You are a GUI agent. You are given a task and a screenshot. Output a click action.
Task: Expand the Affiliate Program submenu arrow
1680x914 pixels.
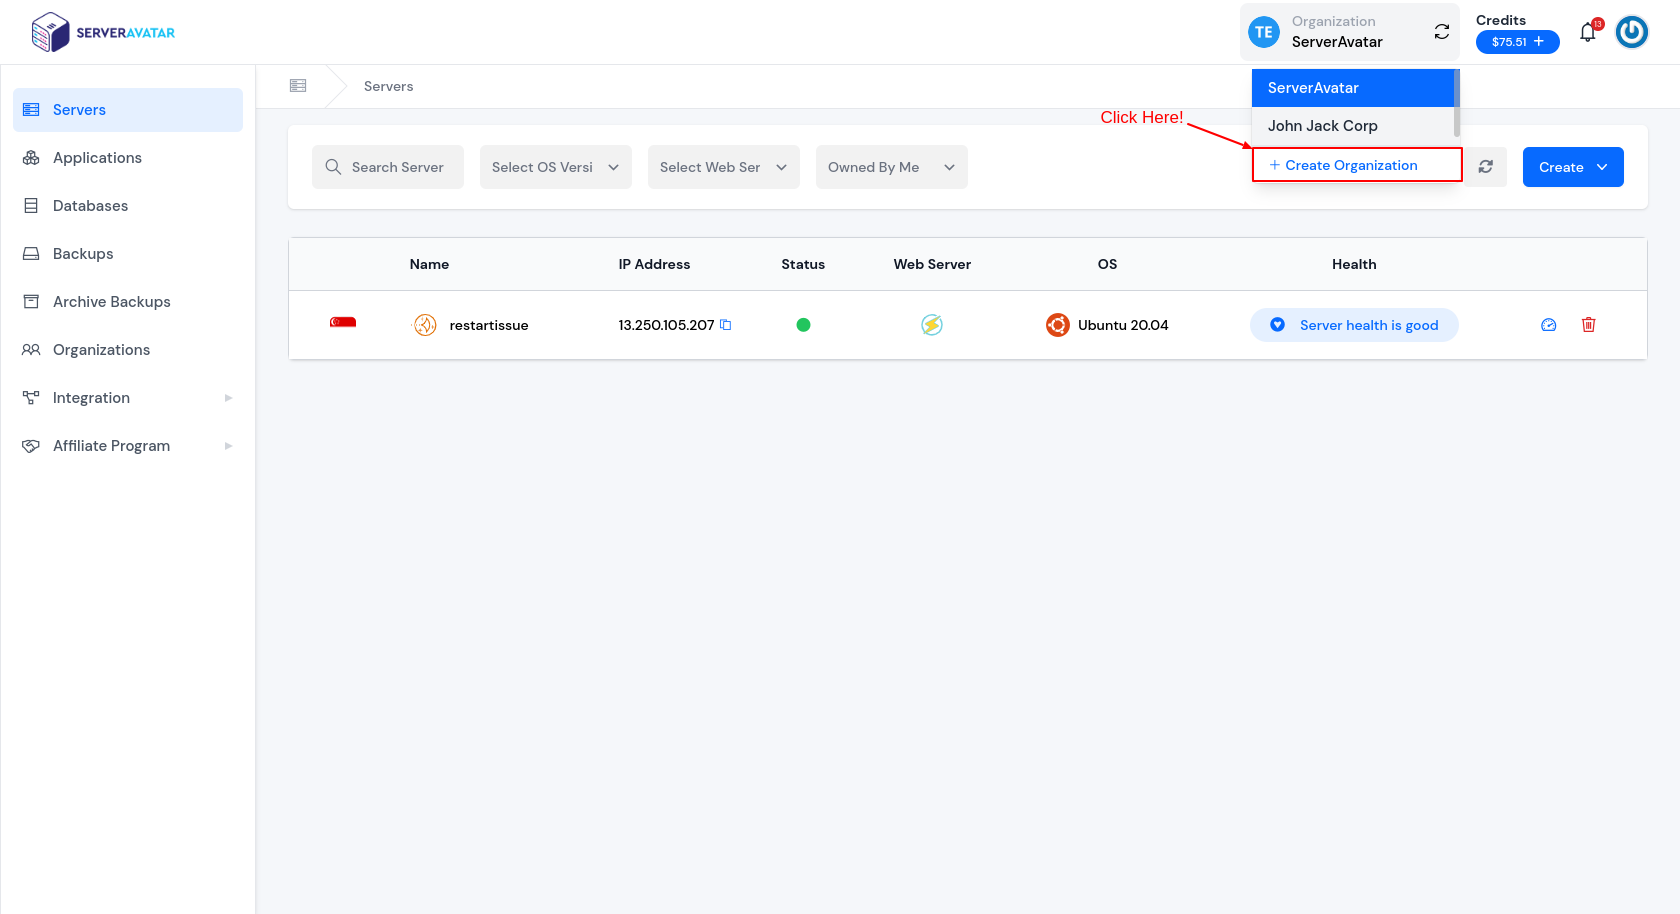click(228, 446)
